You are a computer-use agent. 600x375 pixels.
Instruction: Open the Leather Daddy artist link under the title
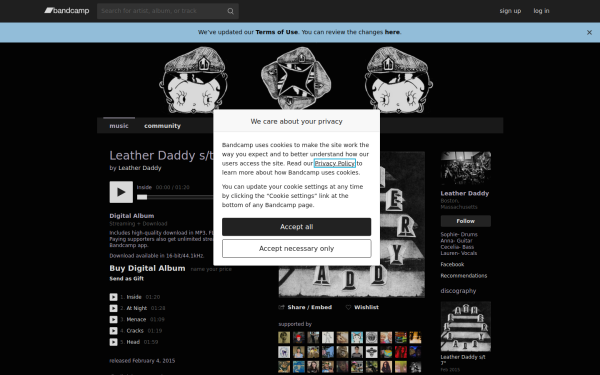coord(140,168)
